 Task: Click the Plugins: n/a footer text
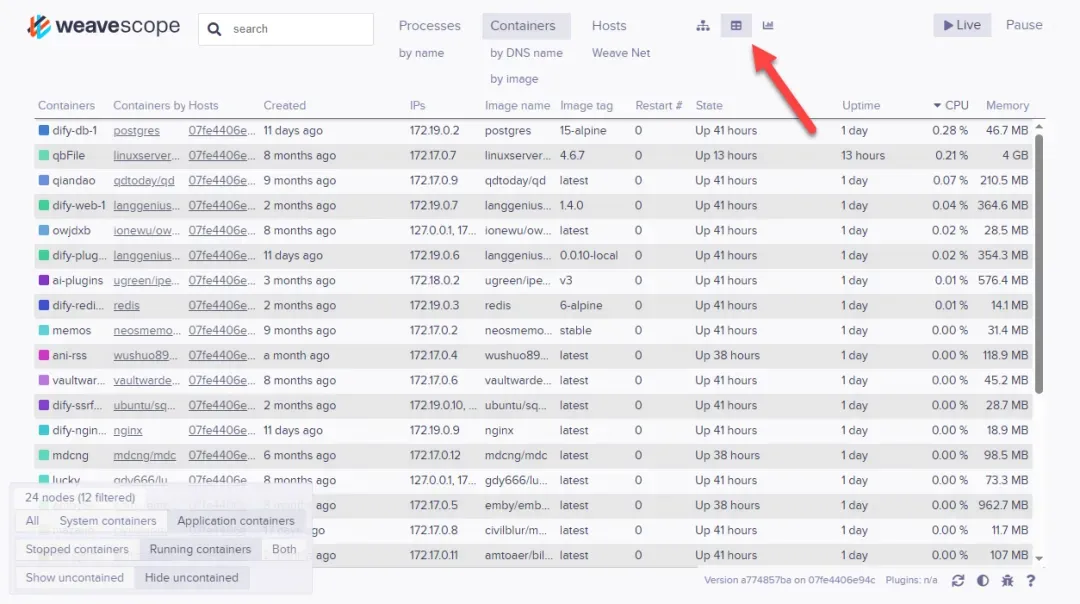911,580
